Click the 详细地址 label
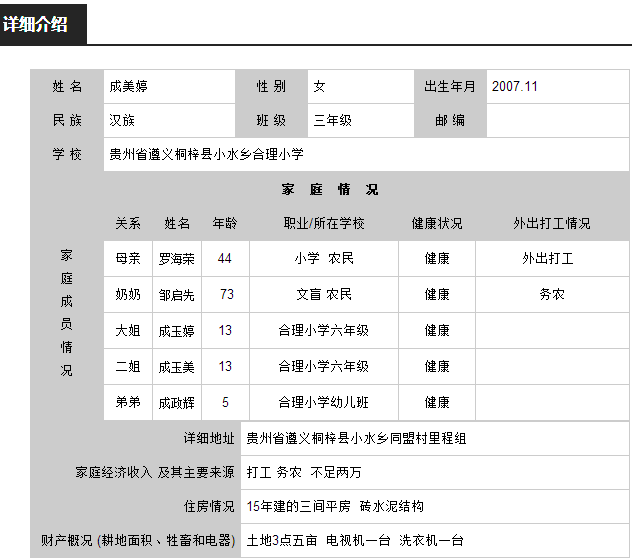Image resolution: width=632 pixels, height=558 pixels. click(x=209, y=438)
